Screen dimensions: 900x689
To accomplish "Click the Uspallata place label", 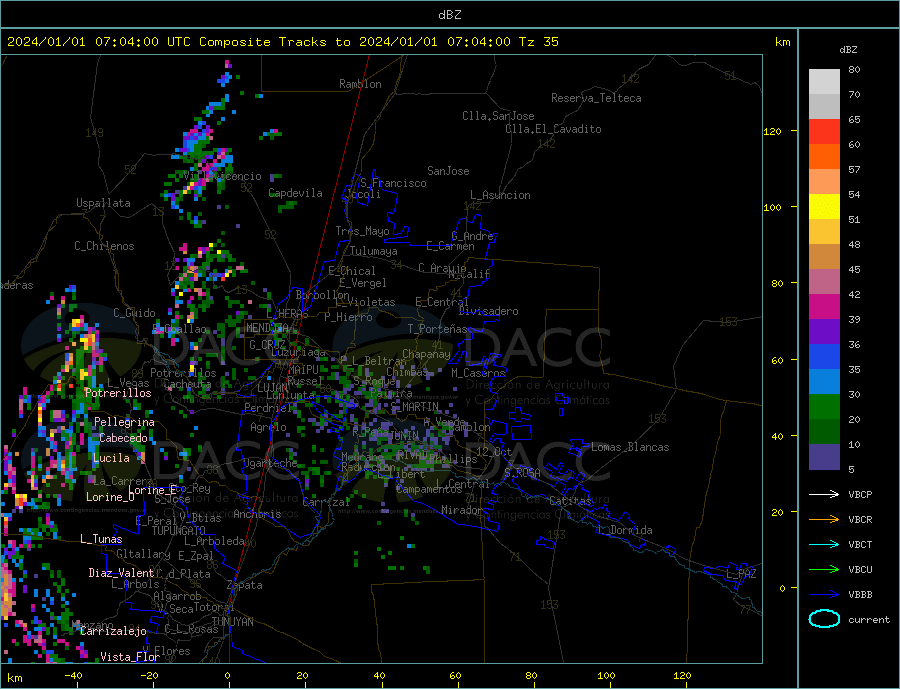I will pos(103,203).
